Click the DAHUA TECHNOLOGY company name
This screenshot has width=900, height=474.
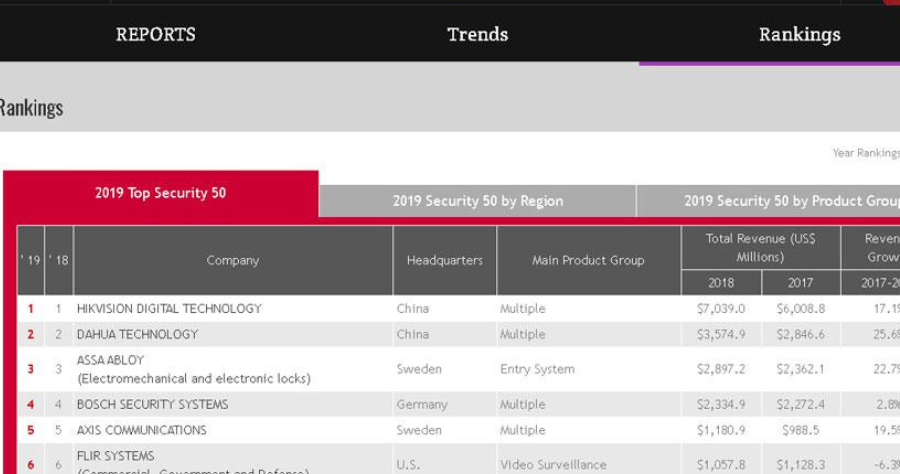coord(137,334)
